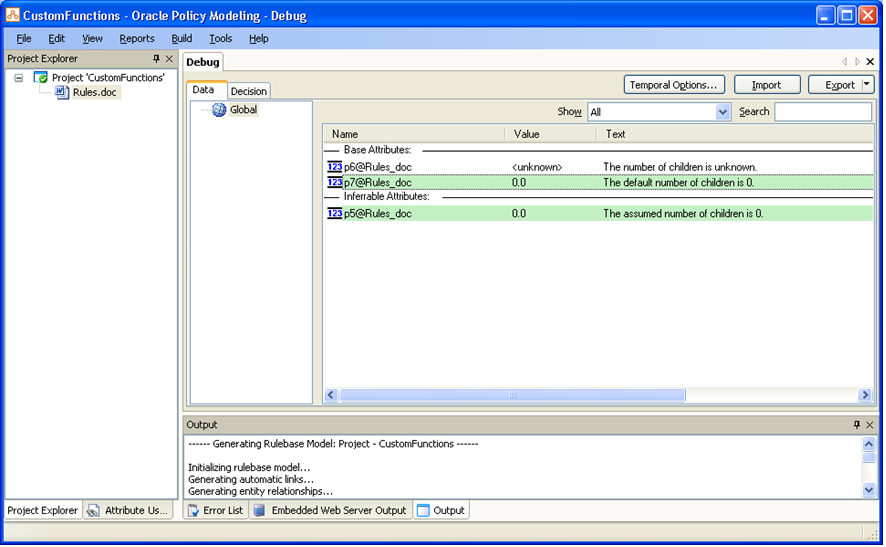Screen dimensions: 886x547
Task: Pin the Project Explorer panel
Action: coord(156,58)
